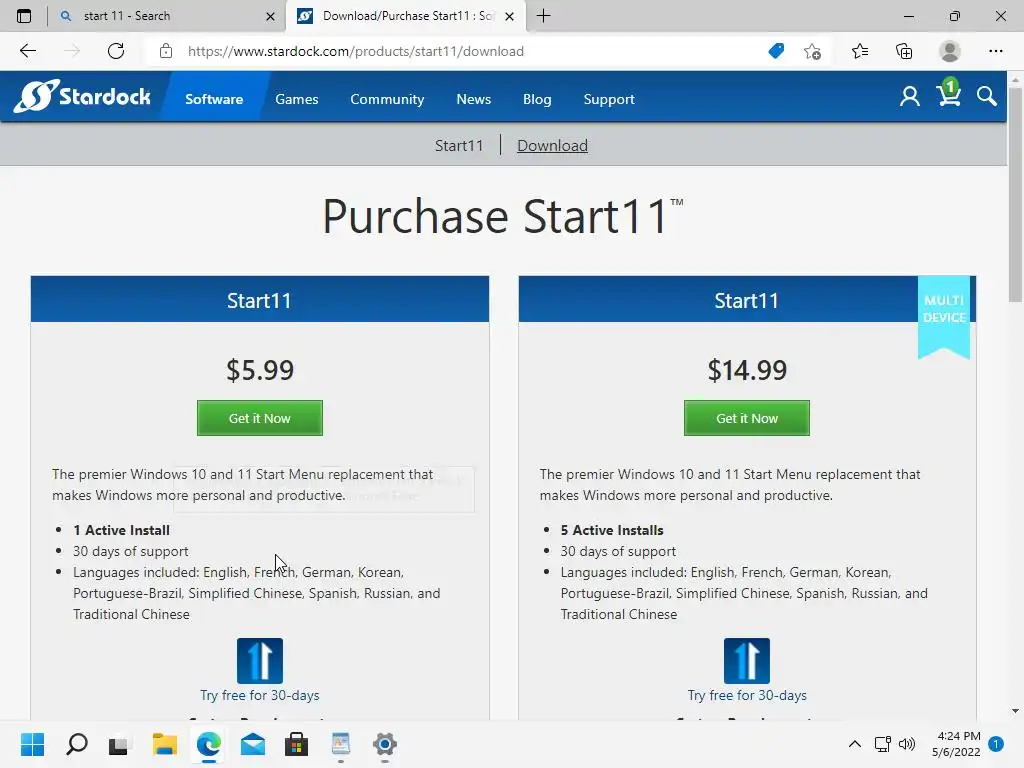Click the Download breadcrumb link

552,146
